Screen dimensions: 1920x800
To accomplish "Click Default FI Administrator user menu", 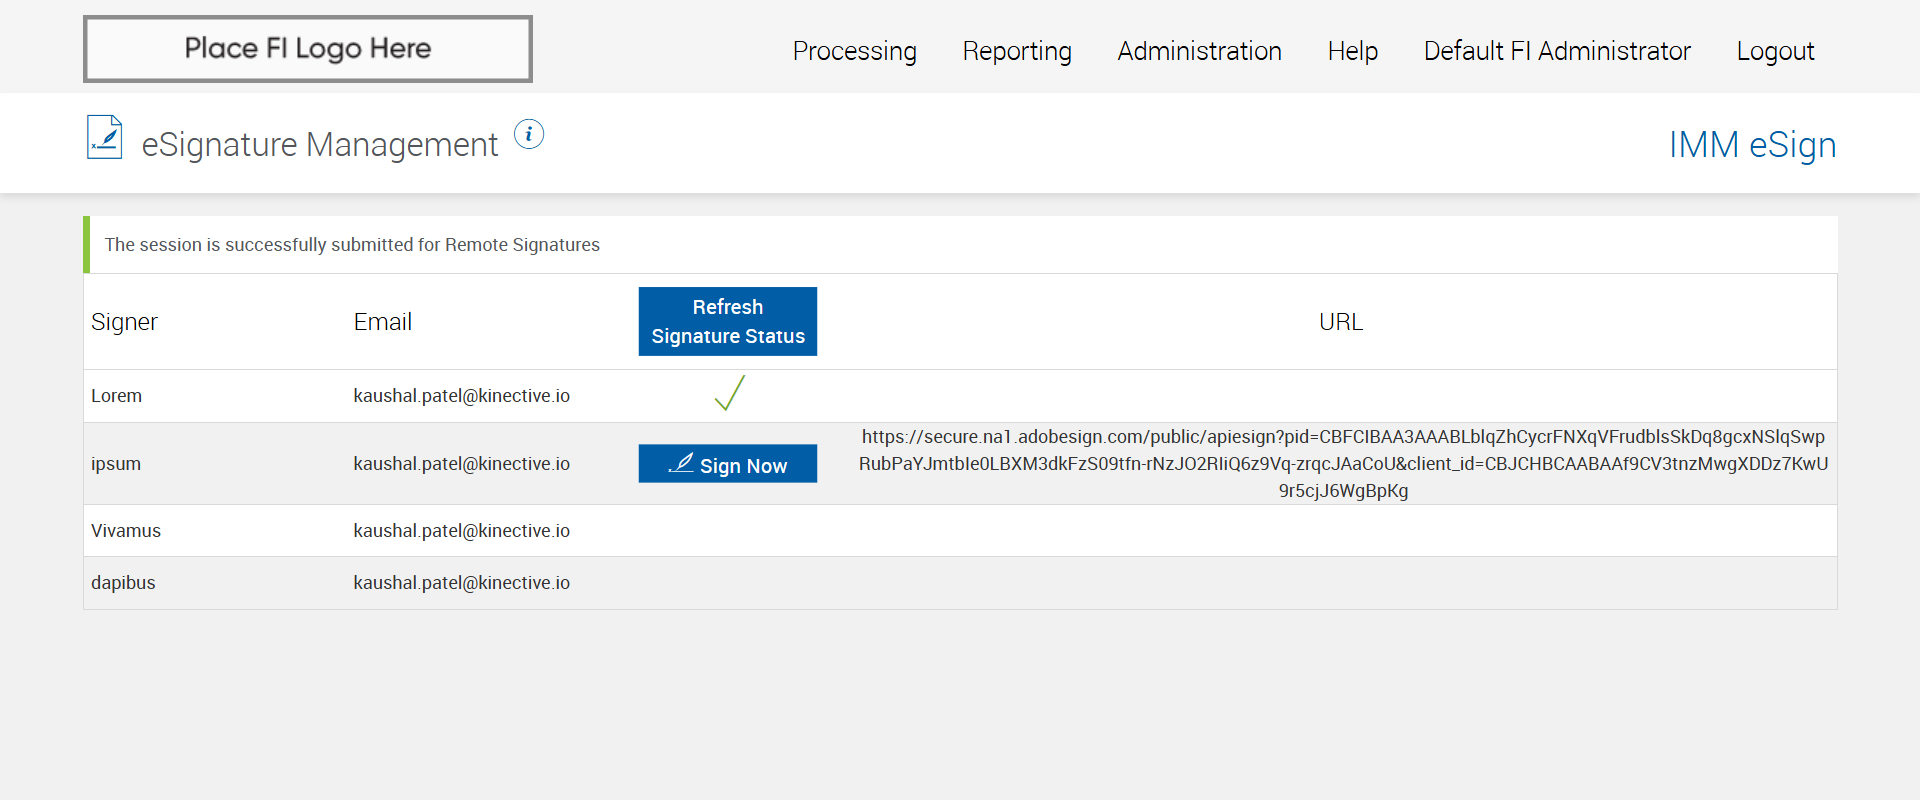I will tap(1557, 51).
